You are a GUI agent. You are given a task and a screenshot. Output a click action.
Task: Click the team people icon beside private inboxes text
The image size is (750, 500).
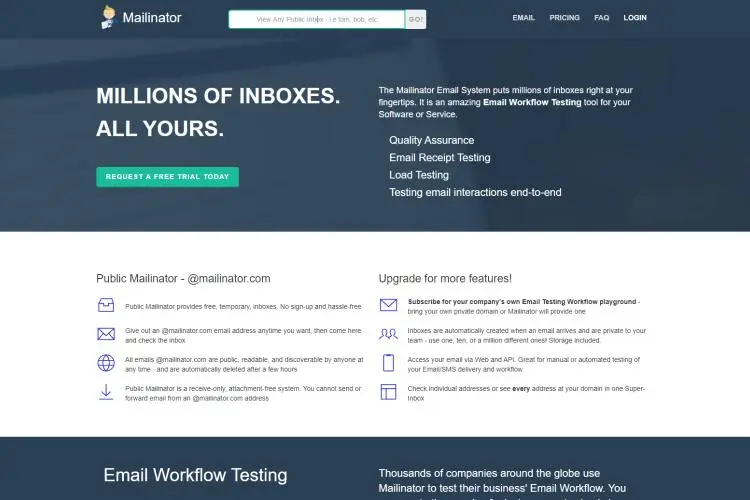coord(388,334)
